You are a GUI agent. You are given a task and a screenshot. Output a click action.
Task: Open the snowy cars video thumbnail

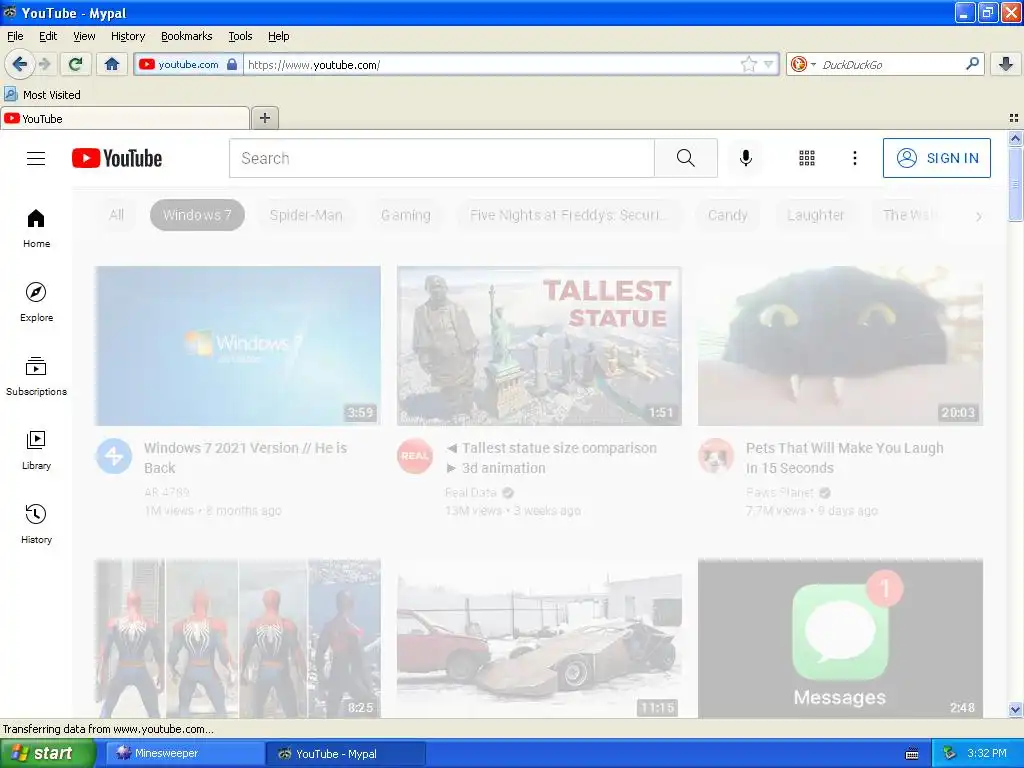coord(539,639)
